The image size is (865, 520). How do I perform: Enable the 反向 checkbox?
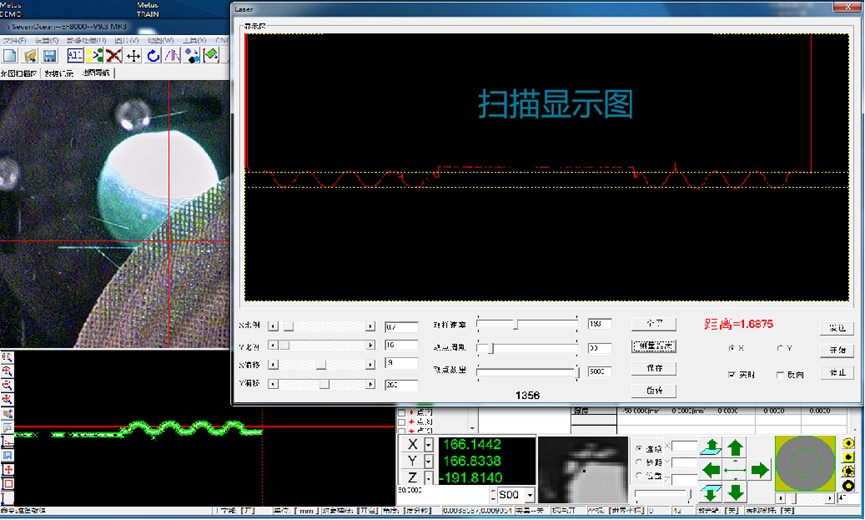tap(780, 374)
